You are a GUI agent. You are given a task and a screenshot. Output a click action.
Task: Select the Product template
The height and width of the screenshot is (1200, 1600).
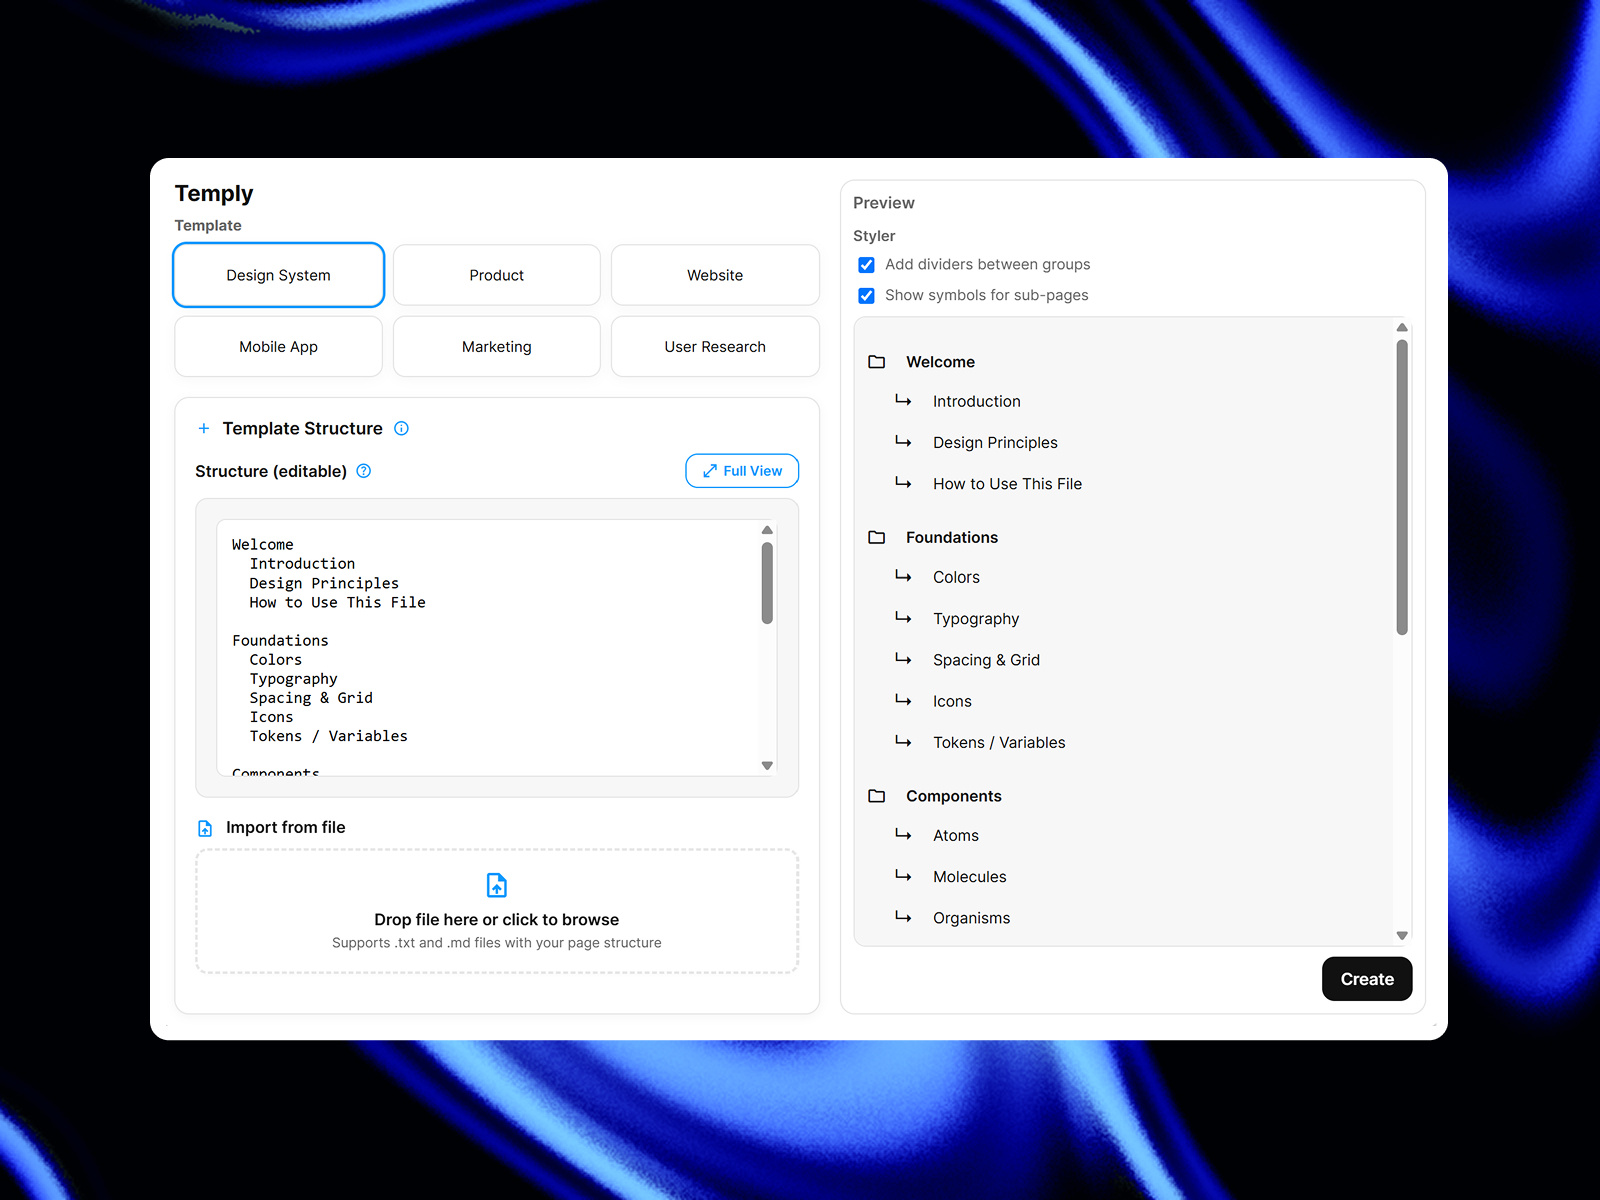[497, 275]
